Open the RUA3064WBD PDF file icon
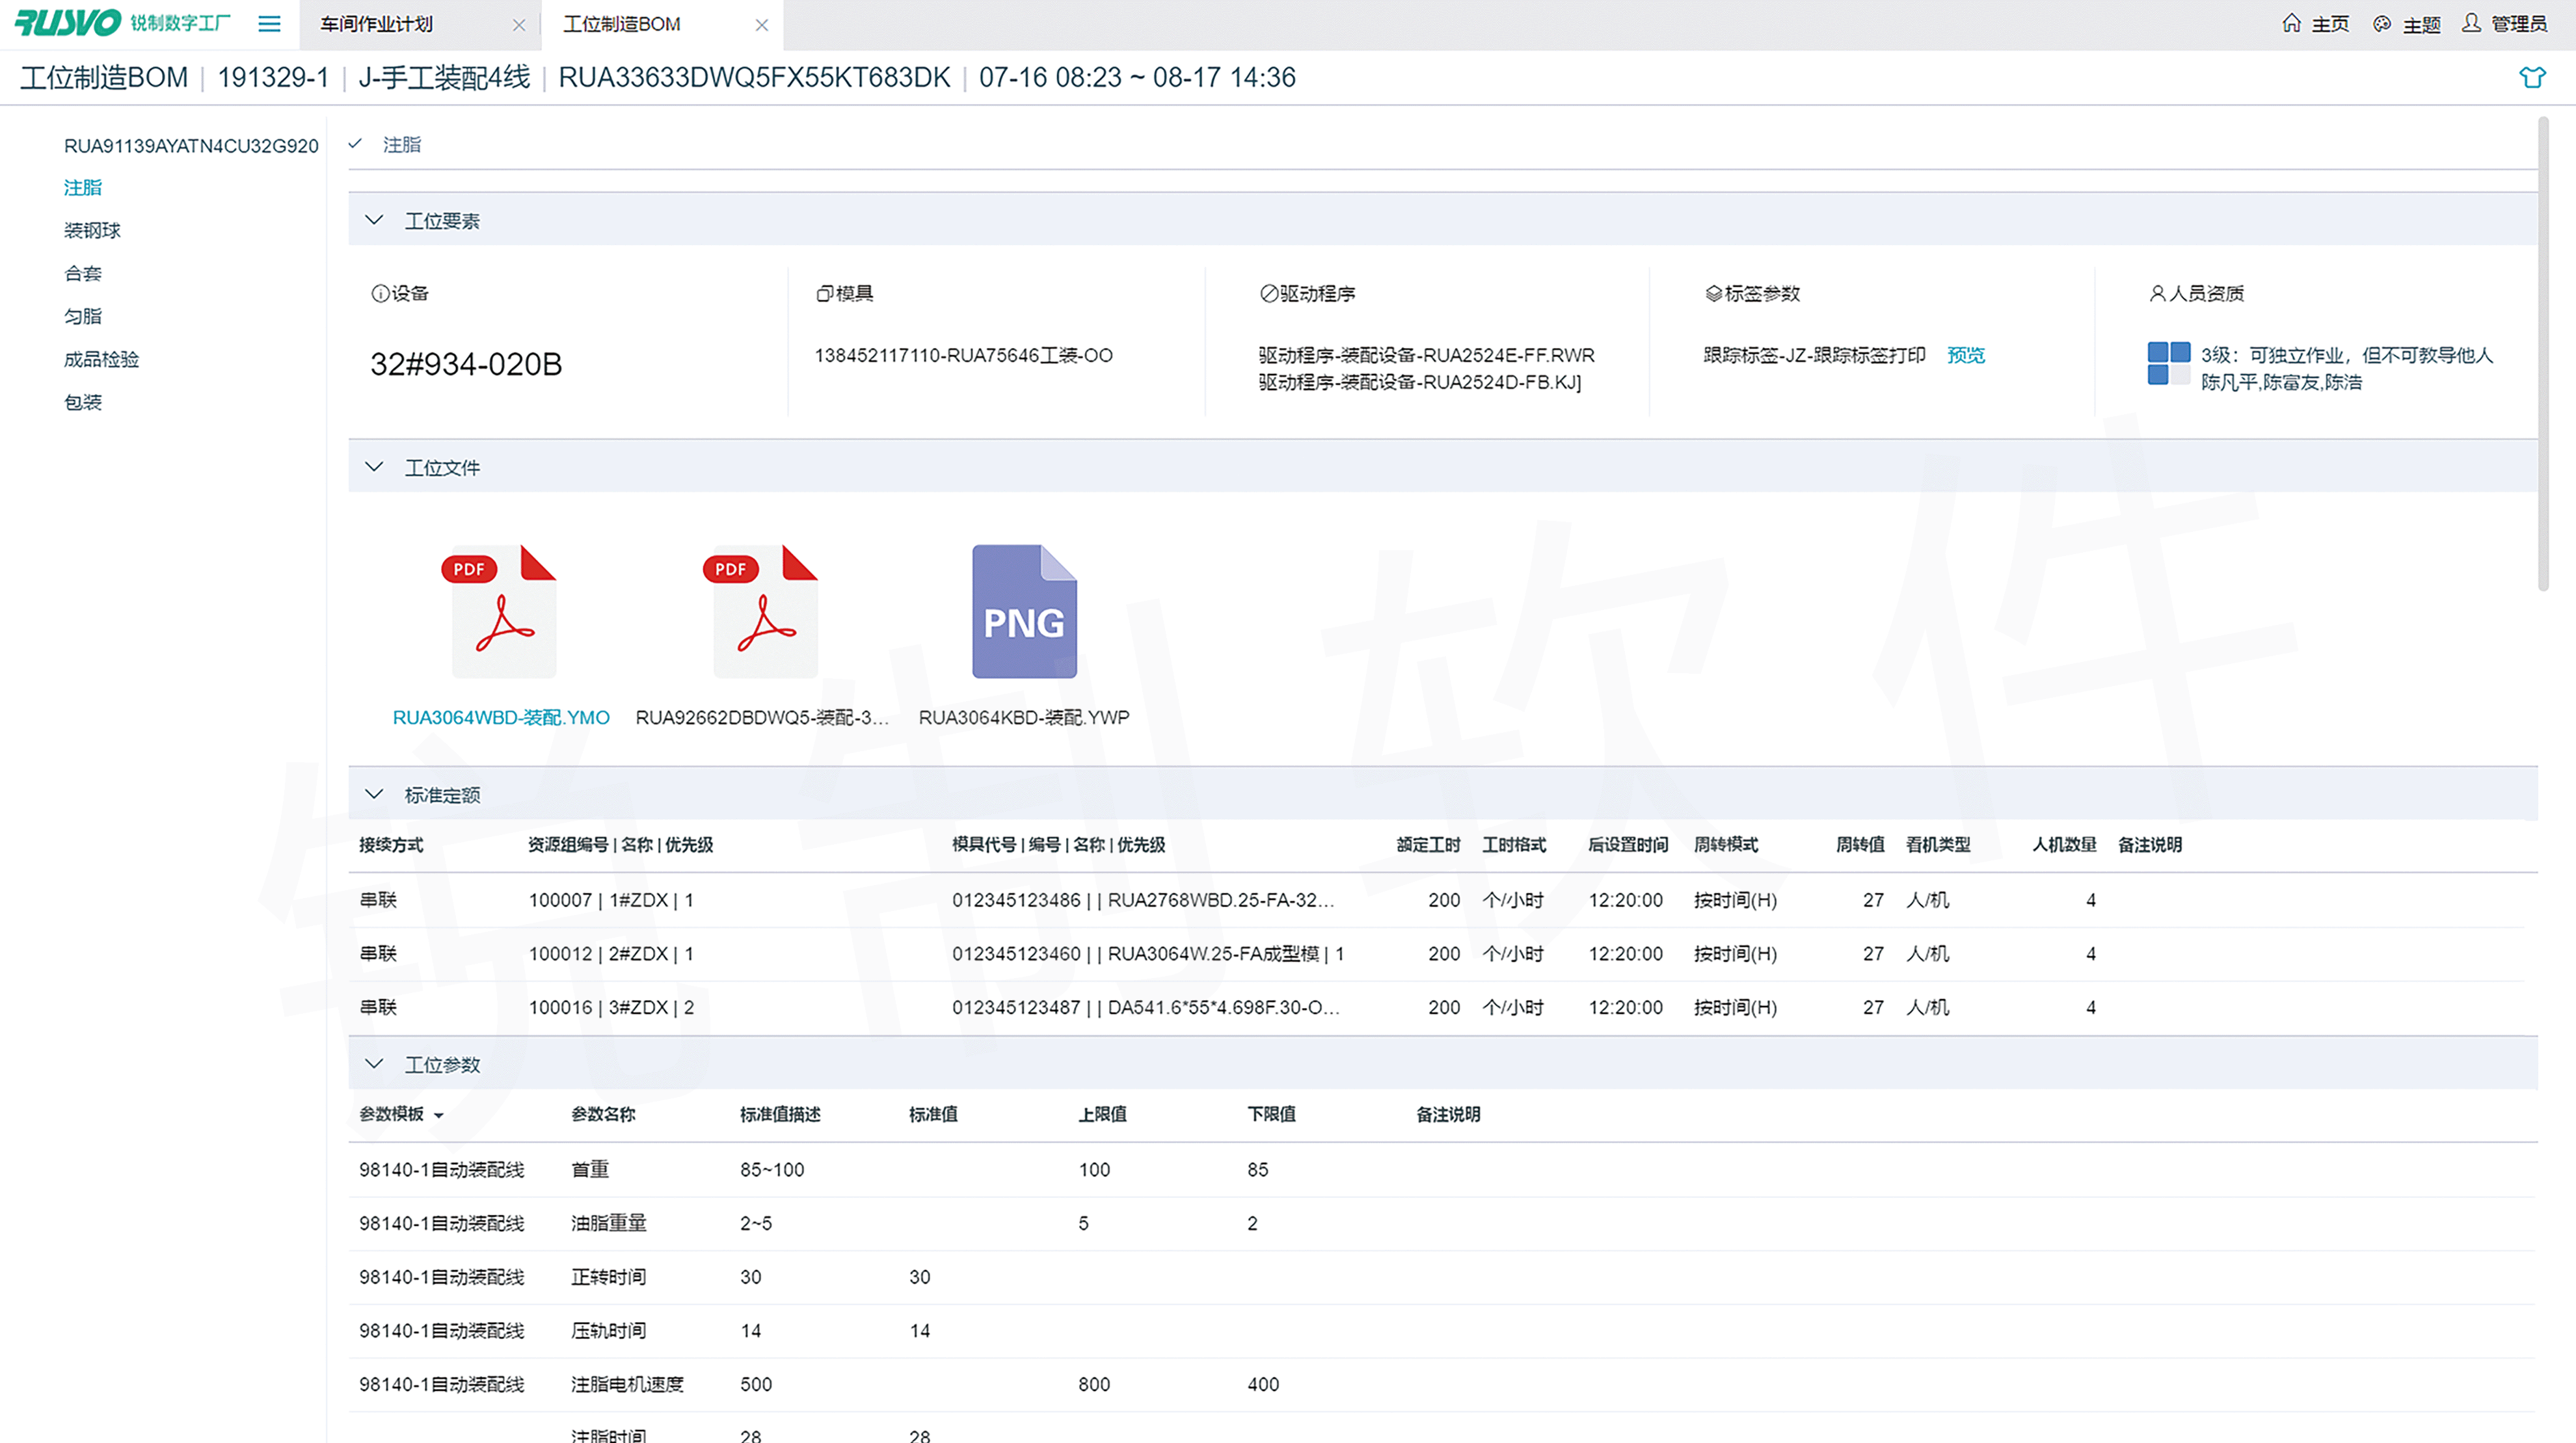 point(503,612)
